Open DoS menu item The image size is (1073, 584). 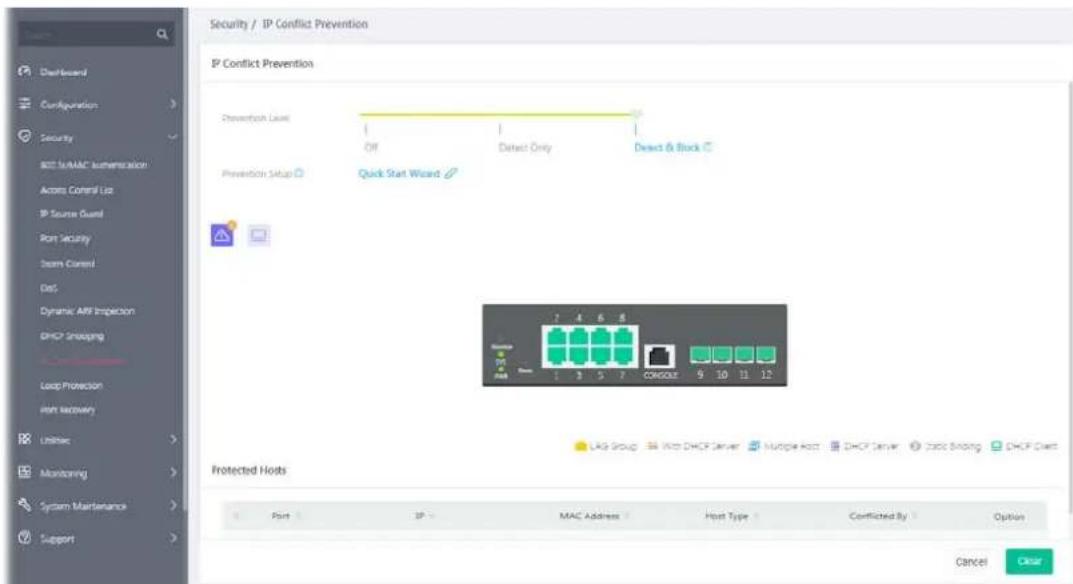[49, 288]
